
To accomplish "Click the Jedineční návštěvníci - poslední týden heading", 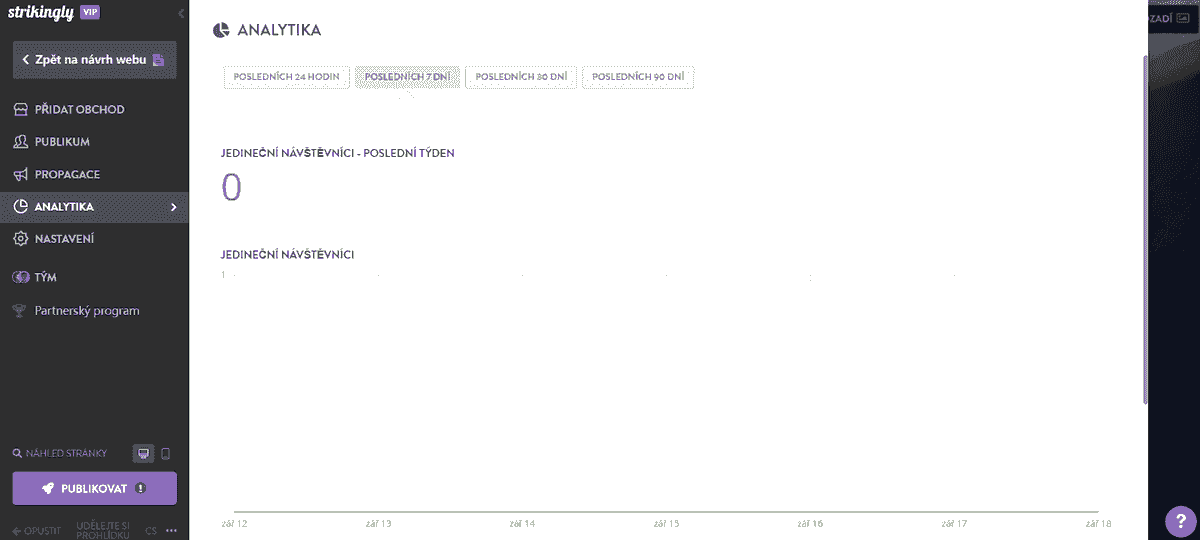I will 338,153.
